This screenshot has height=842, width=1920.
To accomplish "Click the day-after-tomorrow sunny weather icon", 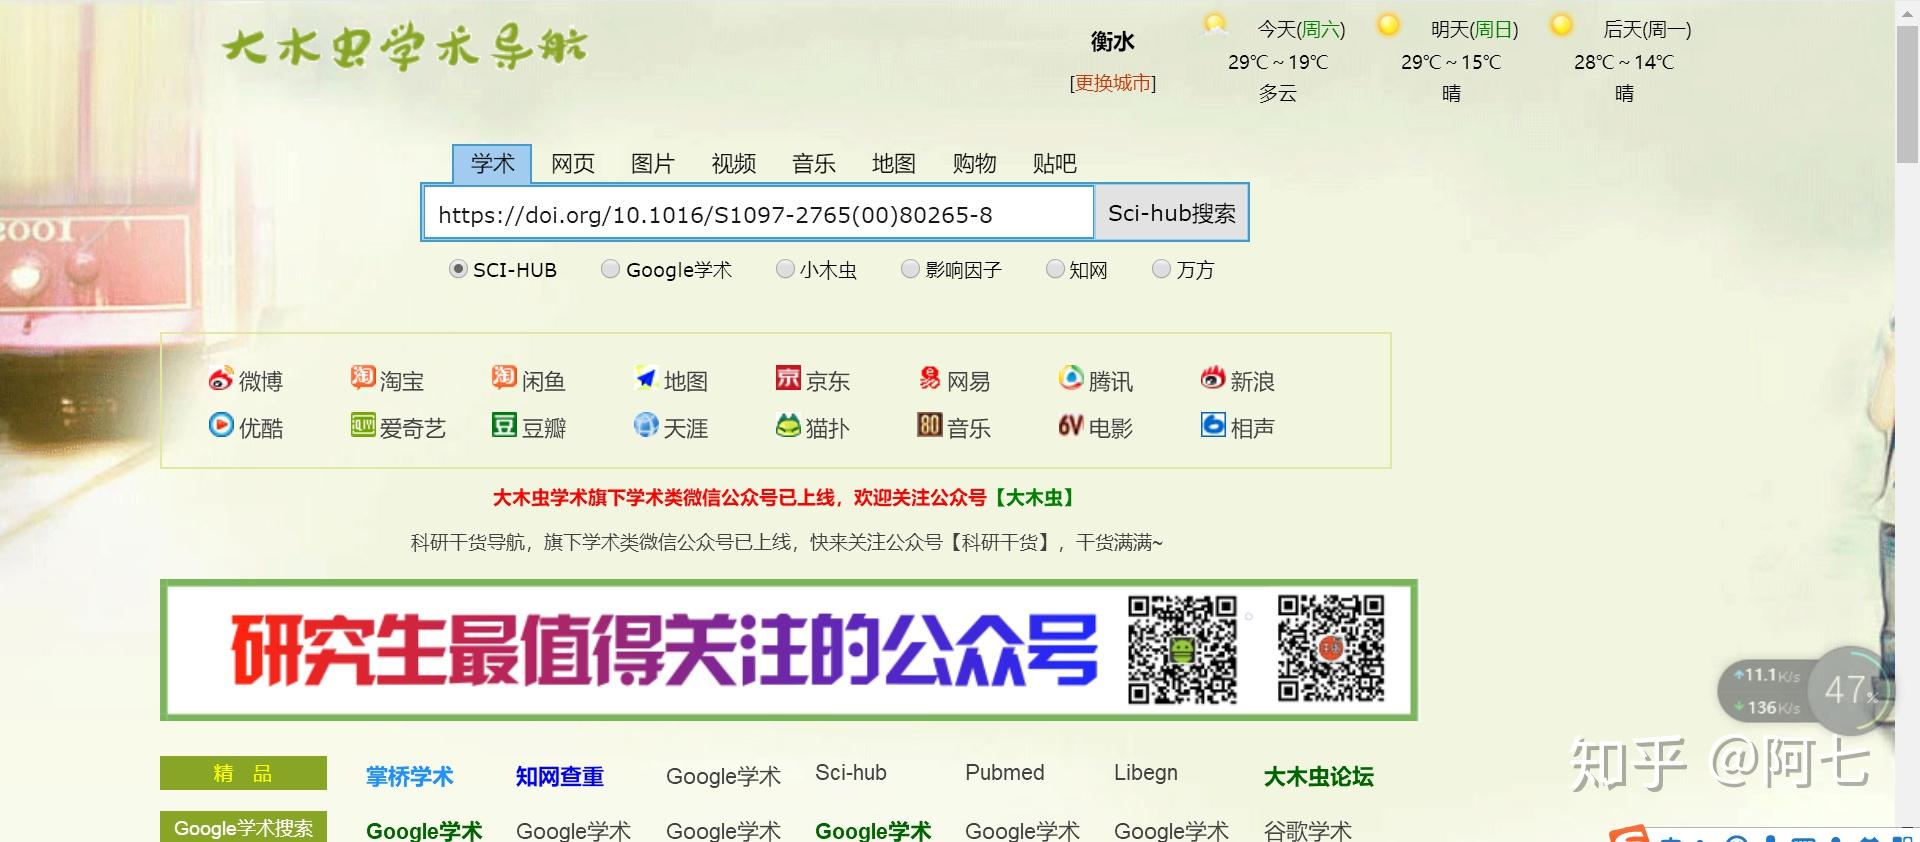I will [x=1561, y=26].
